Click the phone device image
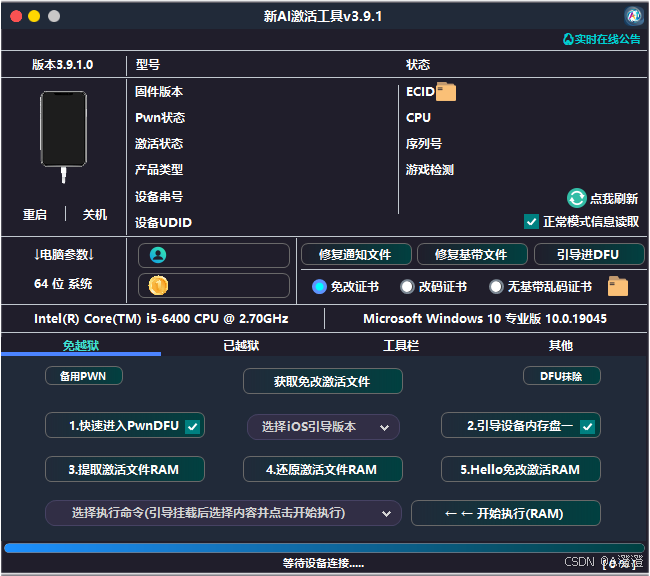The width and height of the screenshot is (650, 576). [63, 136]
